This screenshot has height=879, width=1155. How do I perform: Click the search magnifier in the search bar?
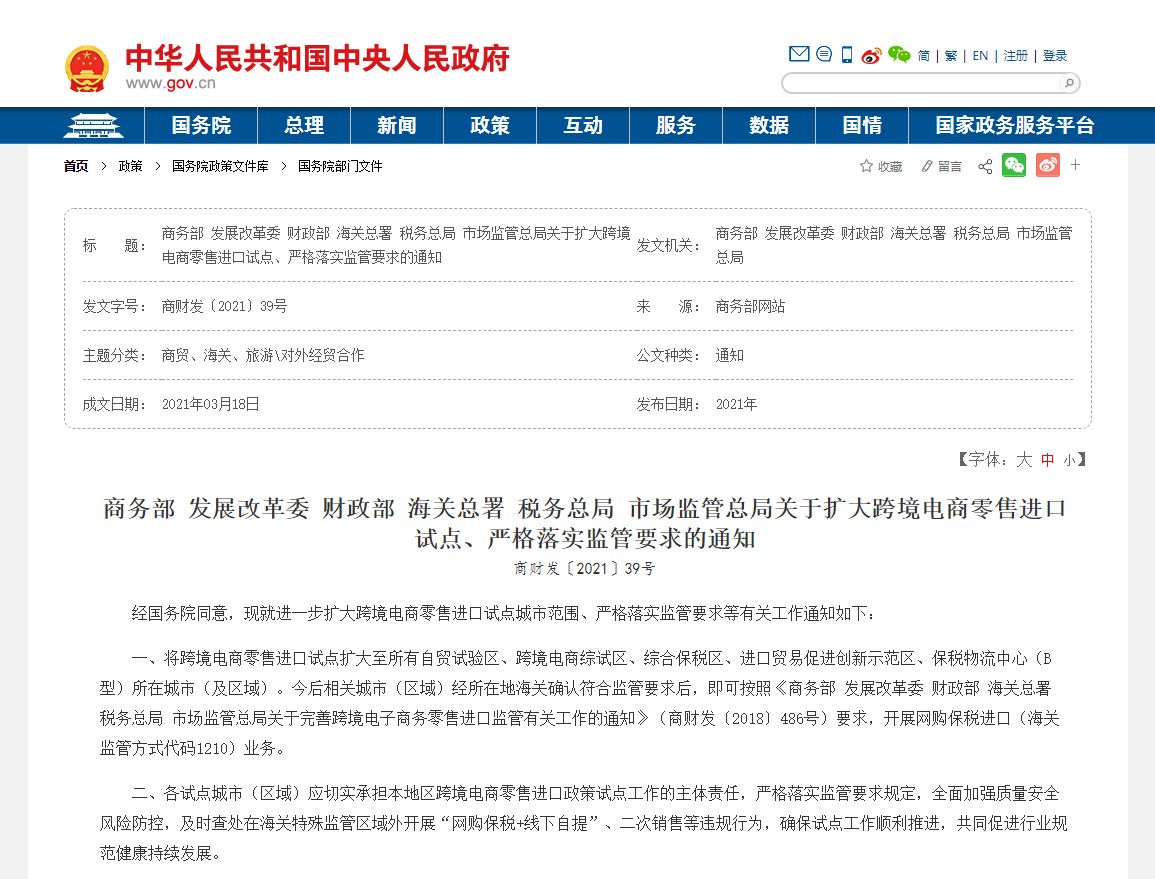1069,82
